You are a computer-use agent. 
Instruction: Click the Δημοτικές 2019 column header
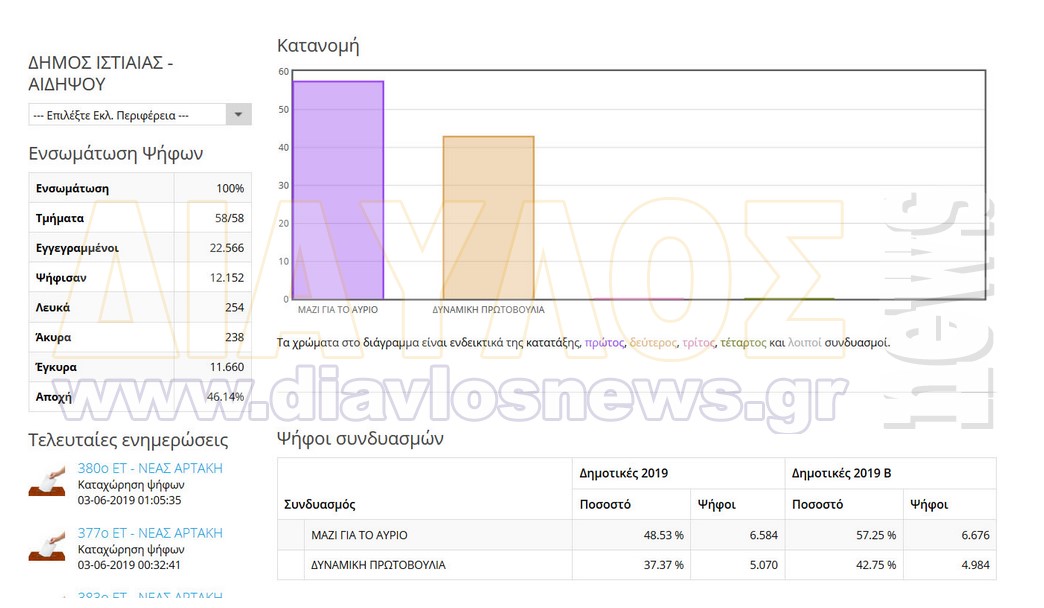[624, 473]
